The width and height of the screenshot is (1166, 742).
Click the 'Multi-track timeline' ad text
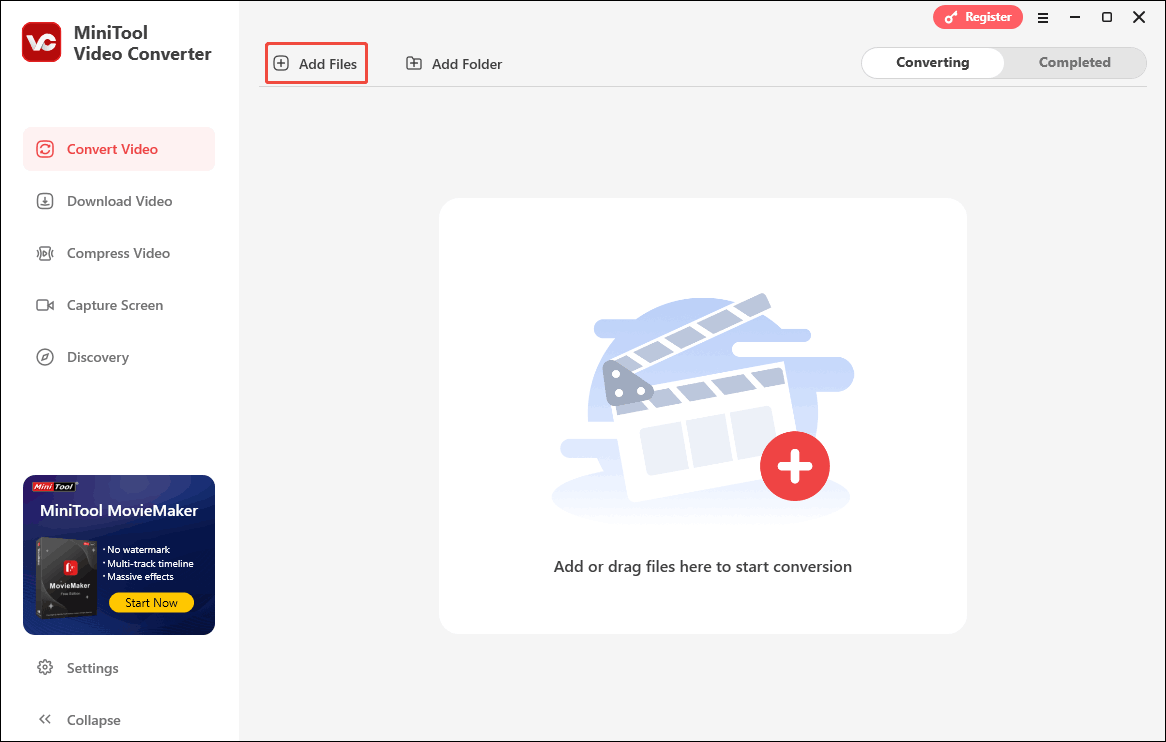(150, 564)
